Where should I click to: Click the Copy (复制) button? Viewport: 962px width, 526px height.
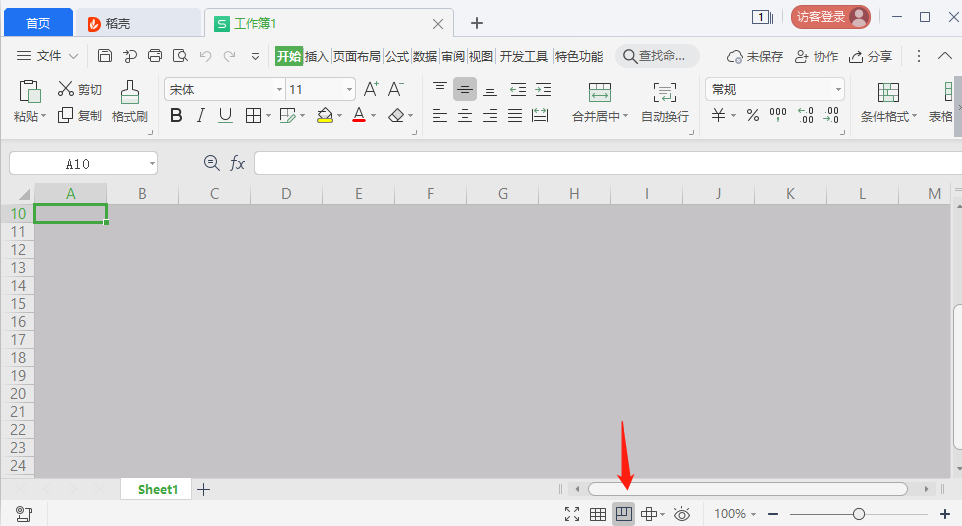(x=80, y=115)
